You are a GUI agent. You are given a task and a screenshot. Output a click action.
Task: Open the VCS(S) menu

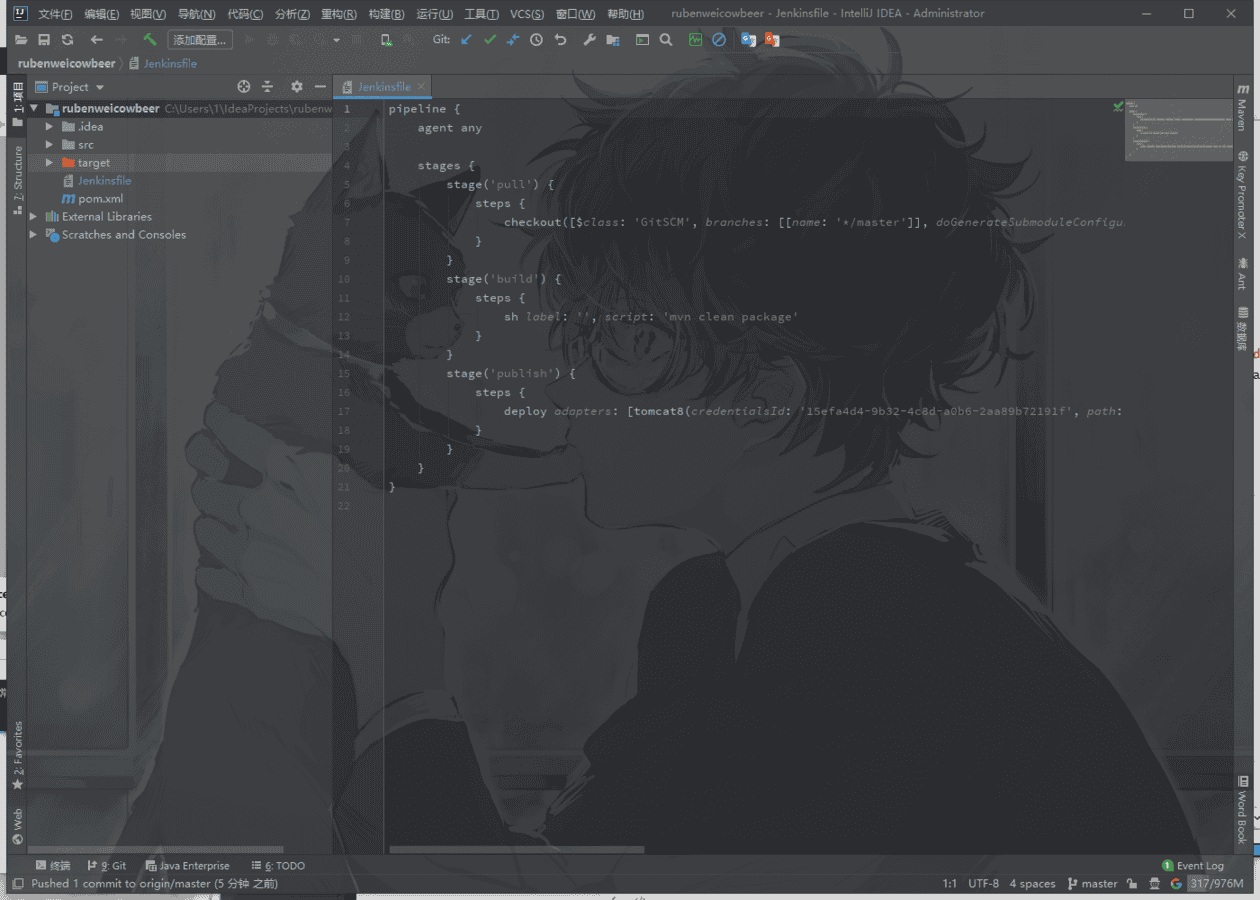coord(526,14)
